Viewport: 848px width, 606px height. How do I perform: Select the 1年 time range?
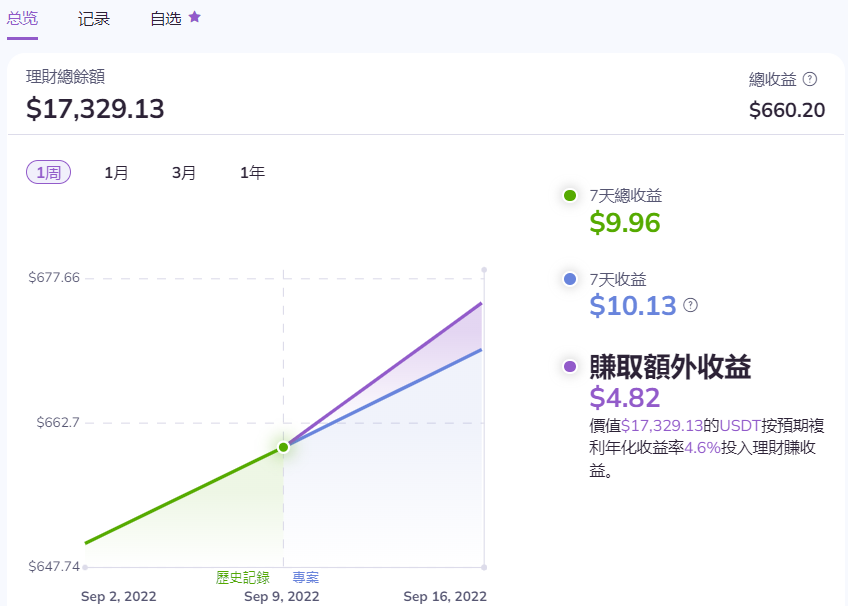point(253,172)
